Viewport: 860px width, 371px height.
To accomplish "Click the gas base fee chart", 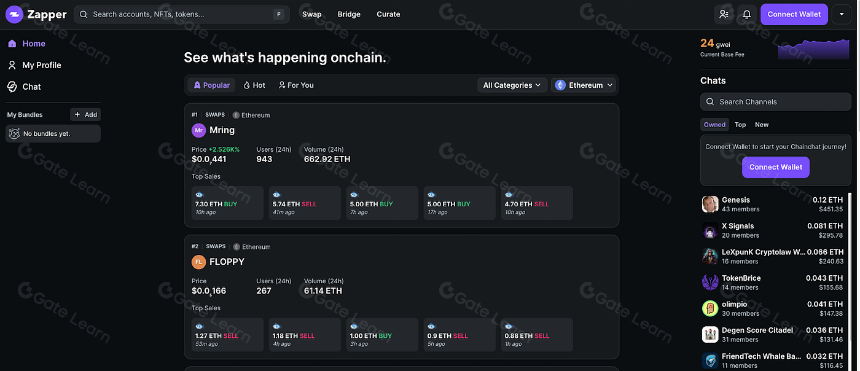I will tap(813, 49).
